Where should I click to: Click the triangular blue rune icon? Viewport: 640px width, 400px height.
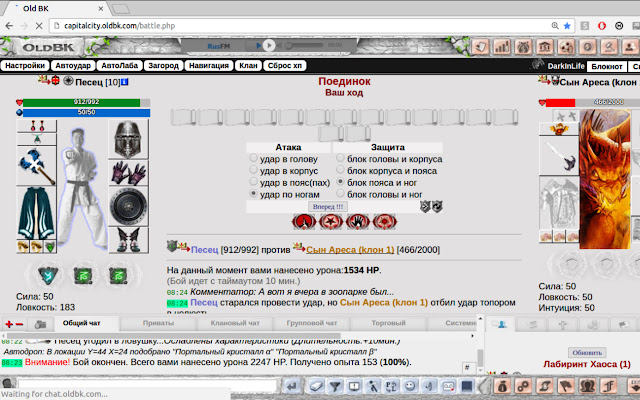(x=48, y=275)
